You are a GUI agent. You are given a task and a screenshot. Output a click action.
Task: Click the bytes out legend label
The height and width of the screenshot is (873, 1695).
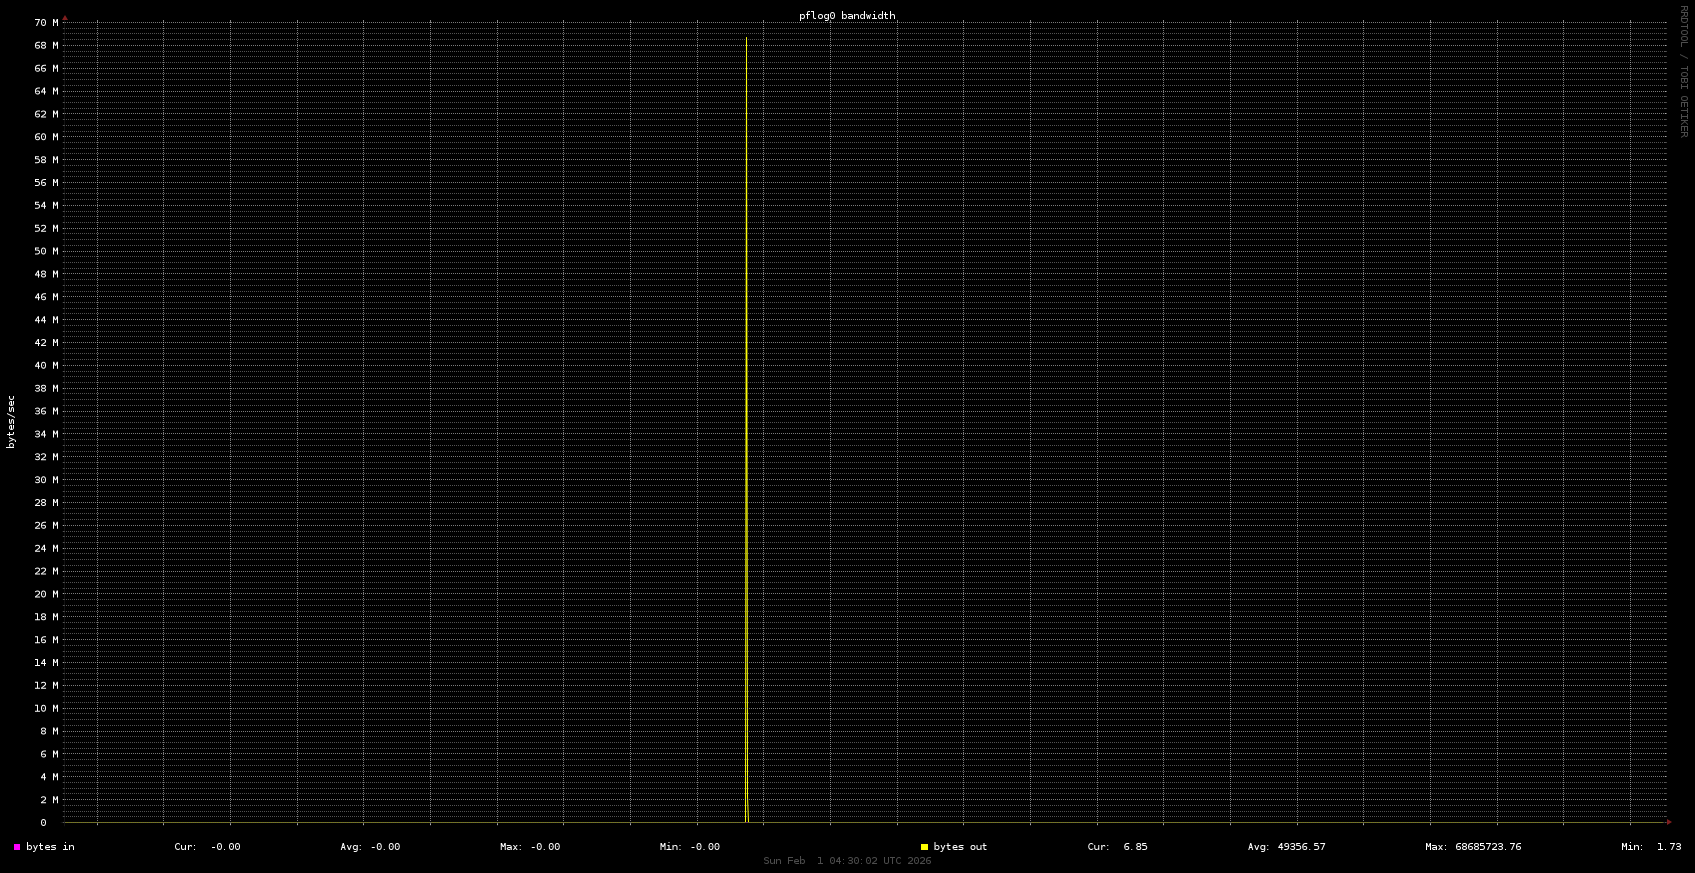coord(960,847)
